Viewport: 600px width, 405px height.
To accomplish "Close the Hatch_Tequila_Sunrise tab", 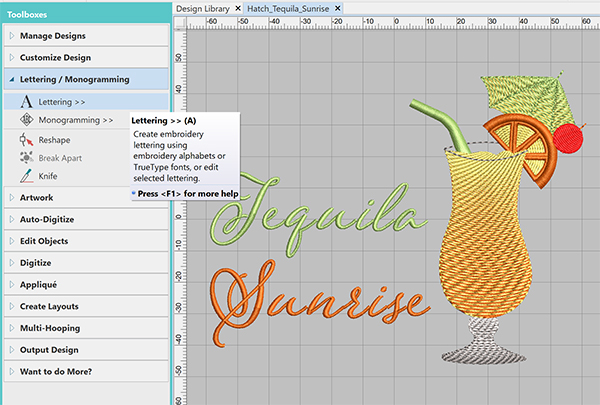I will (340, 8).
